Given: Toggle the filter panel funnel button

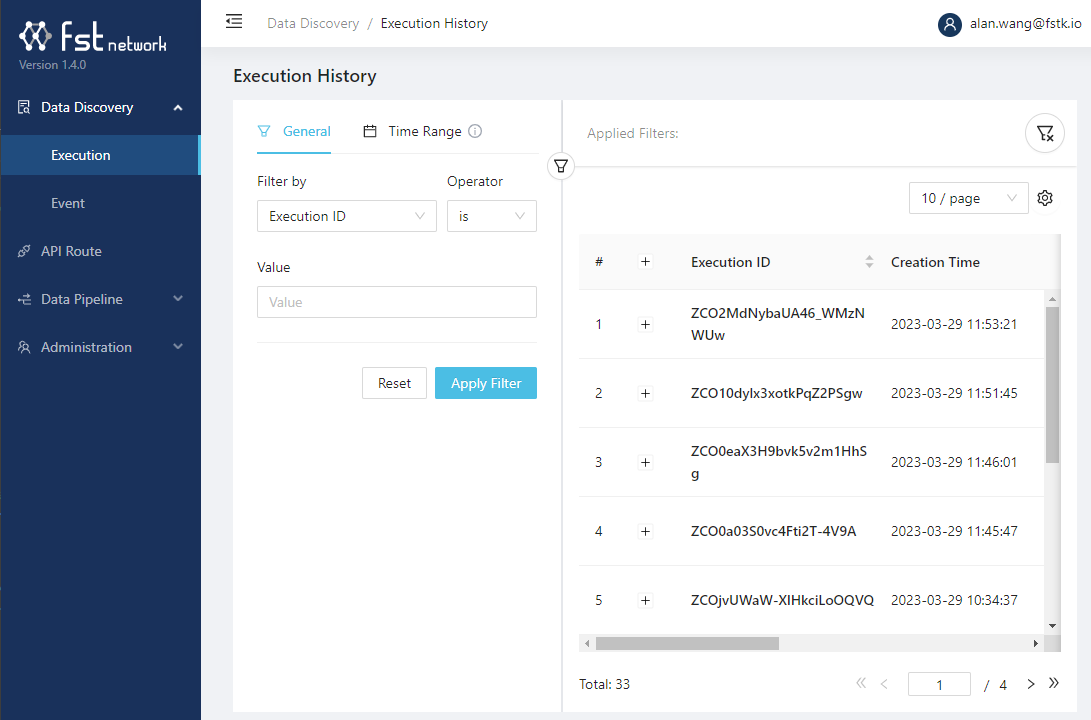Looking at the screenshot, I should coord(561,167).
